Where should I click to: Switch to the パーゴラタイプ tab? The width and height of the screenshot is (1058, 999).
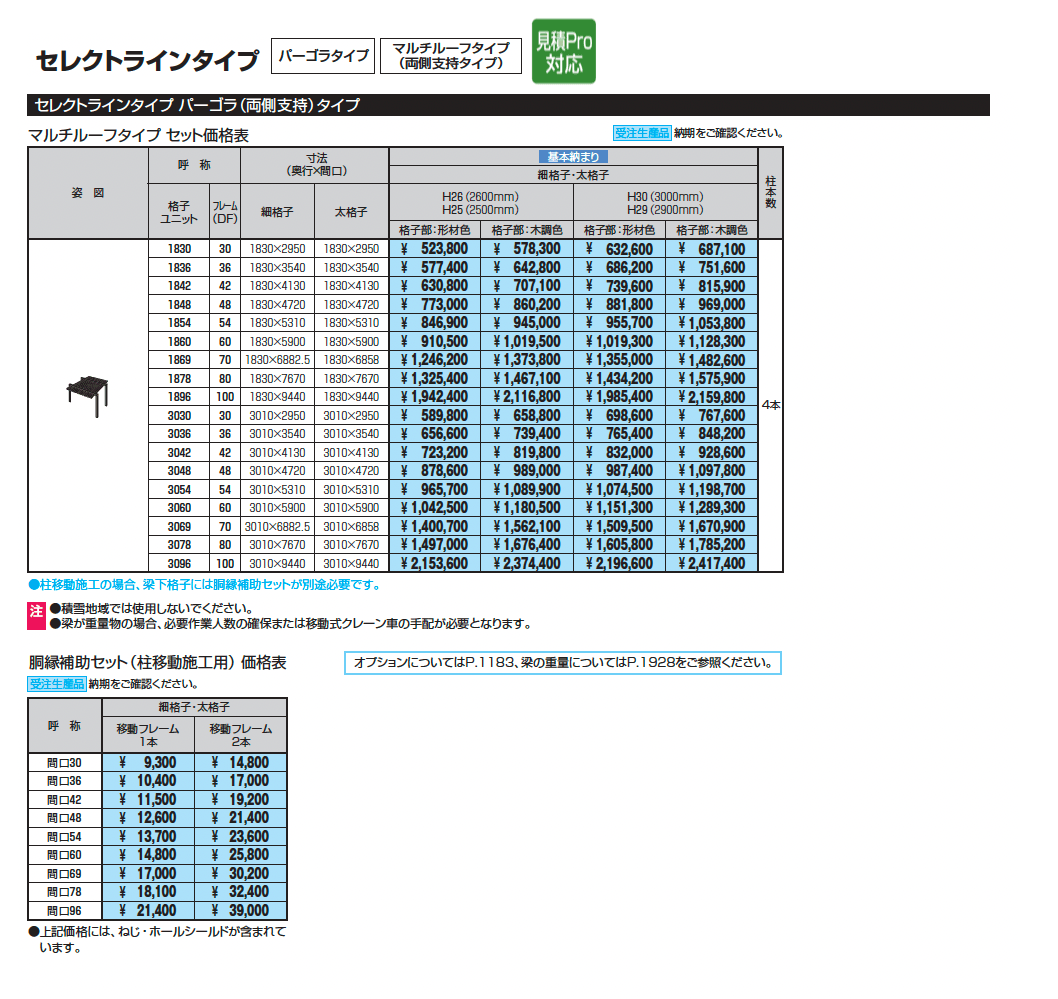click(322, 56)
